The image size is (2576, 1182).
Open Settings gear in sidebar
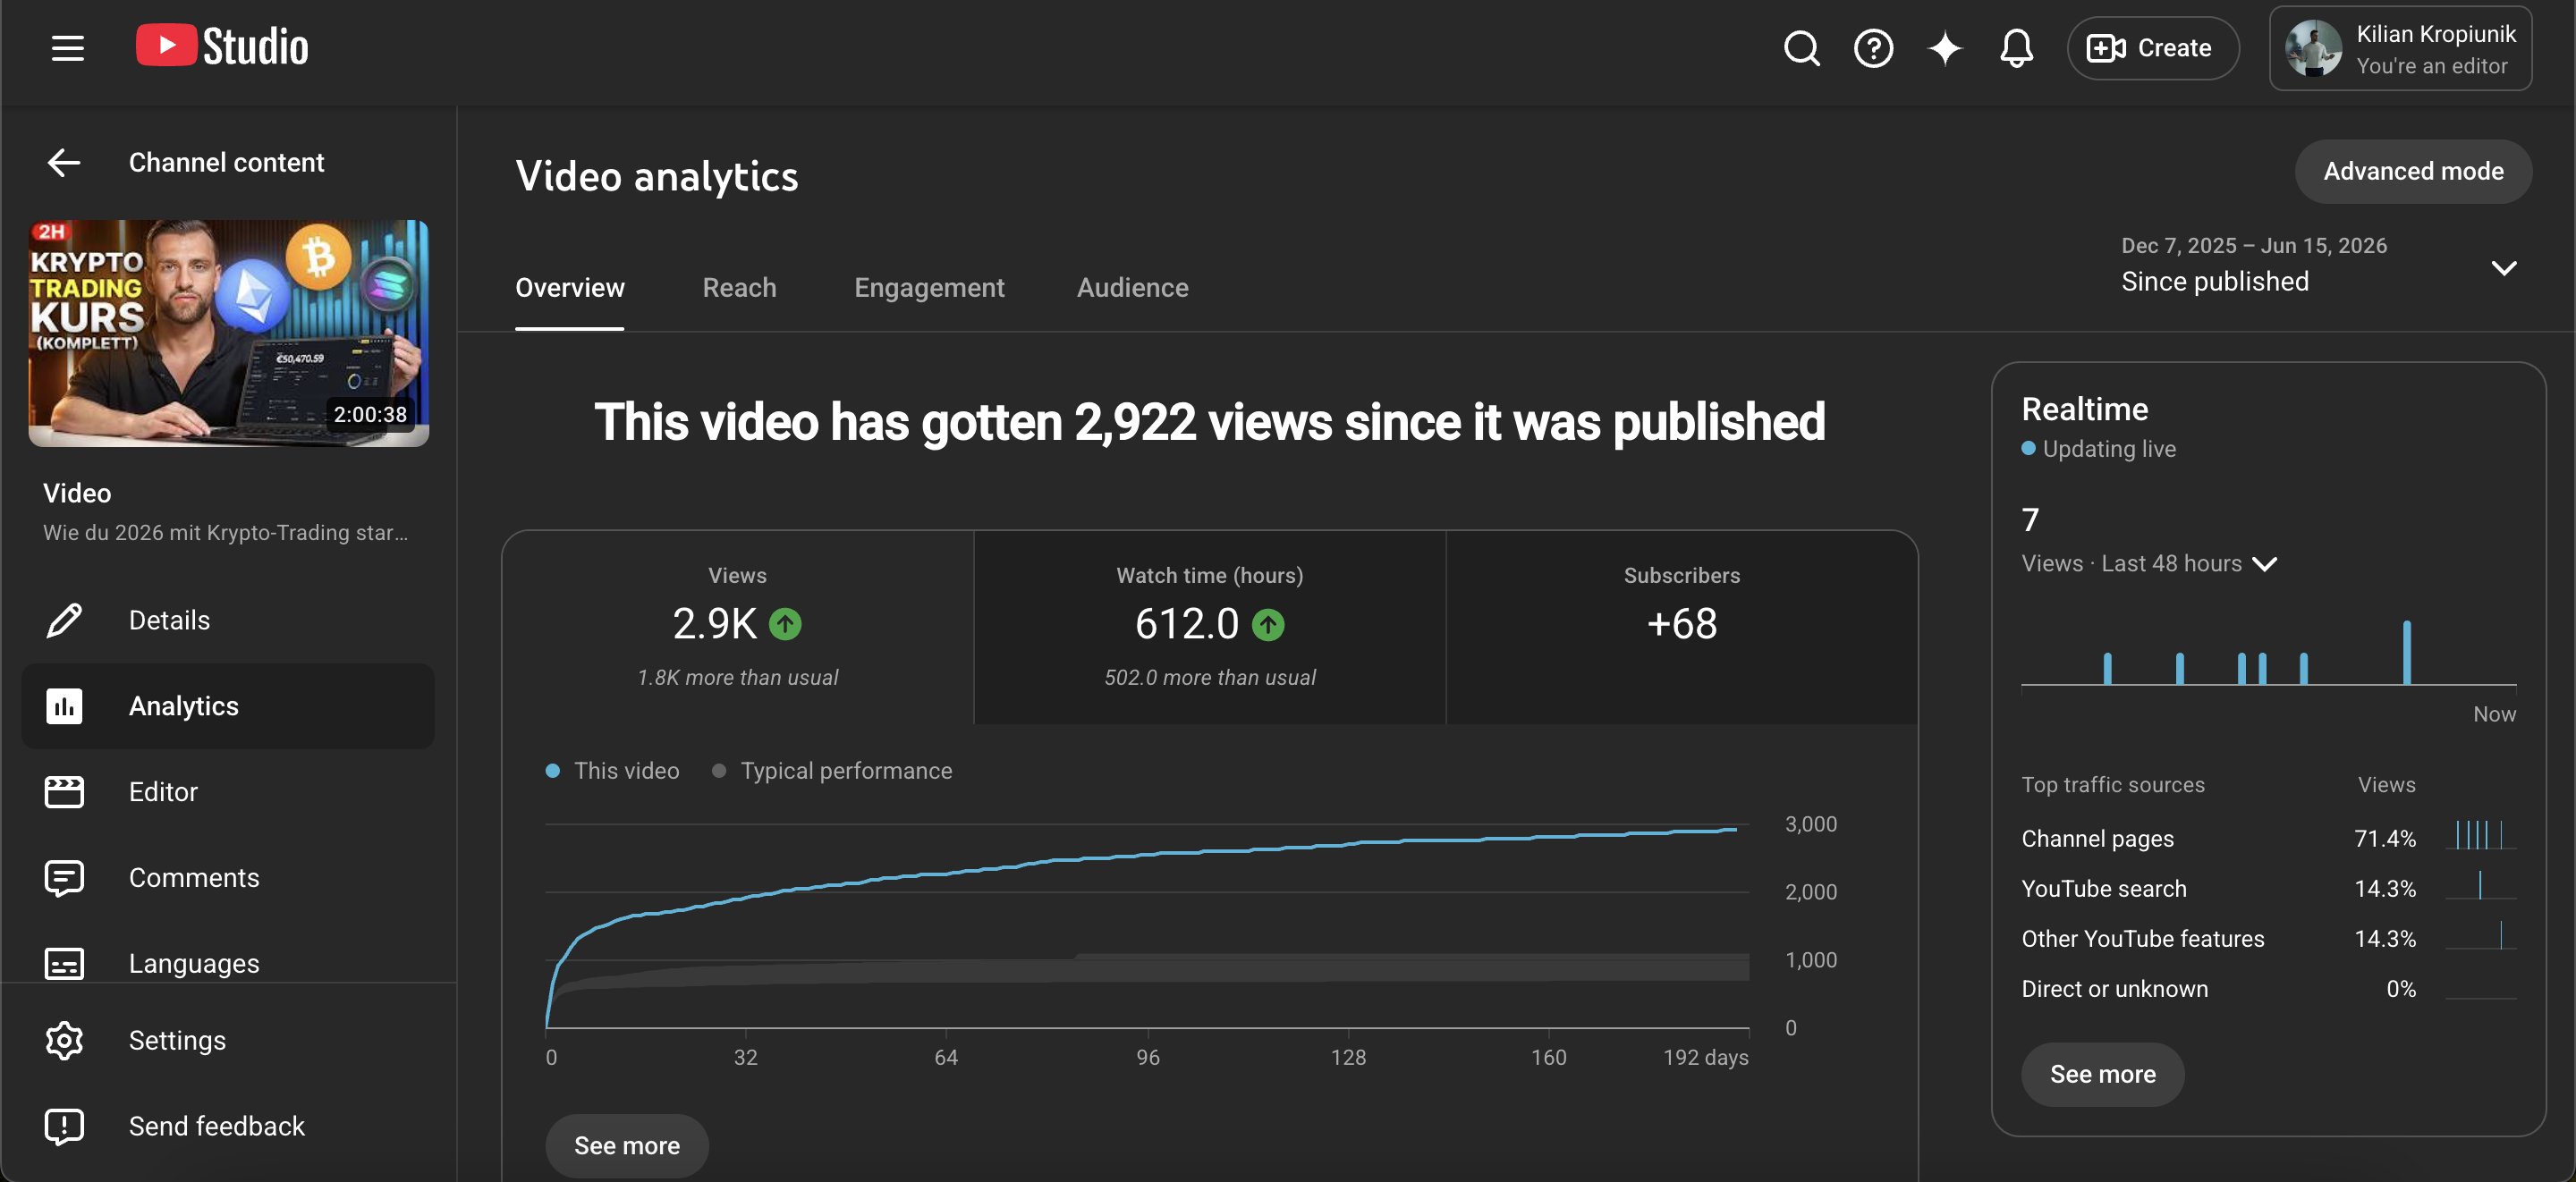pyautogui.click(x=64, y=1040)
